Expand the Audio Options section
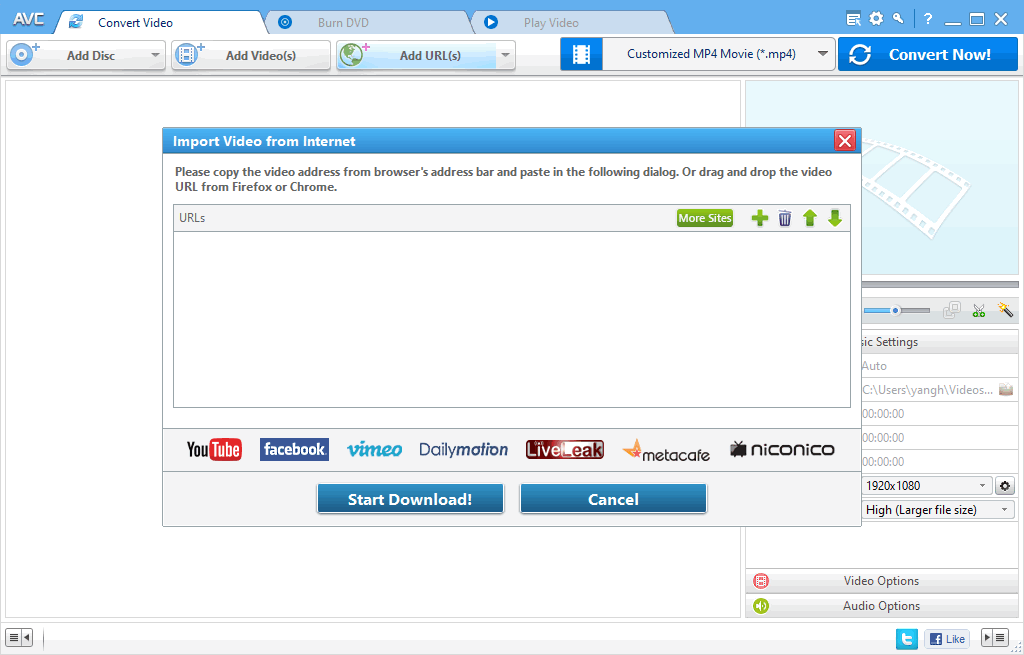The height and width of the screenshot is (655, 1024). [x=882, y=606]
